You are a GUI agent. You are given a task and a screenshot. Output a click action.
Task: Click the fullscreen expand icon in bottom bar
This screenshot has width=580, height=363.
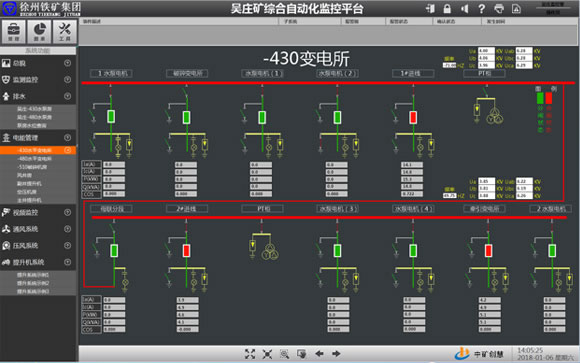[x=250, y=354]
